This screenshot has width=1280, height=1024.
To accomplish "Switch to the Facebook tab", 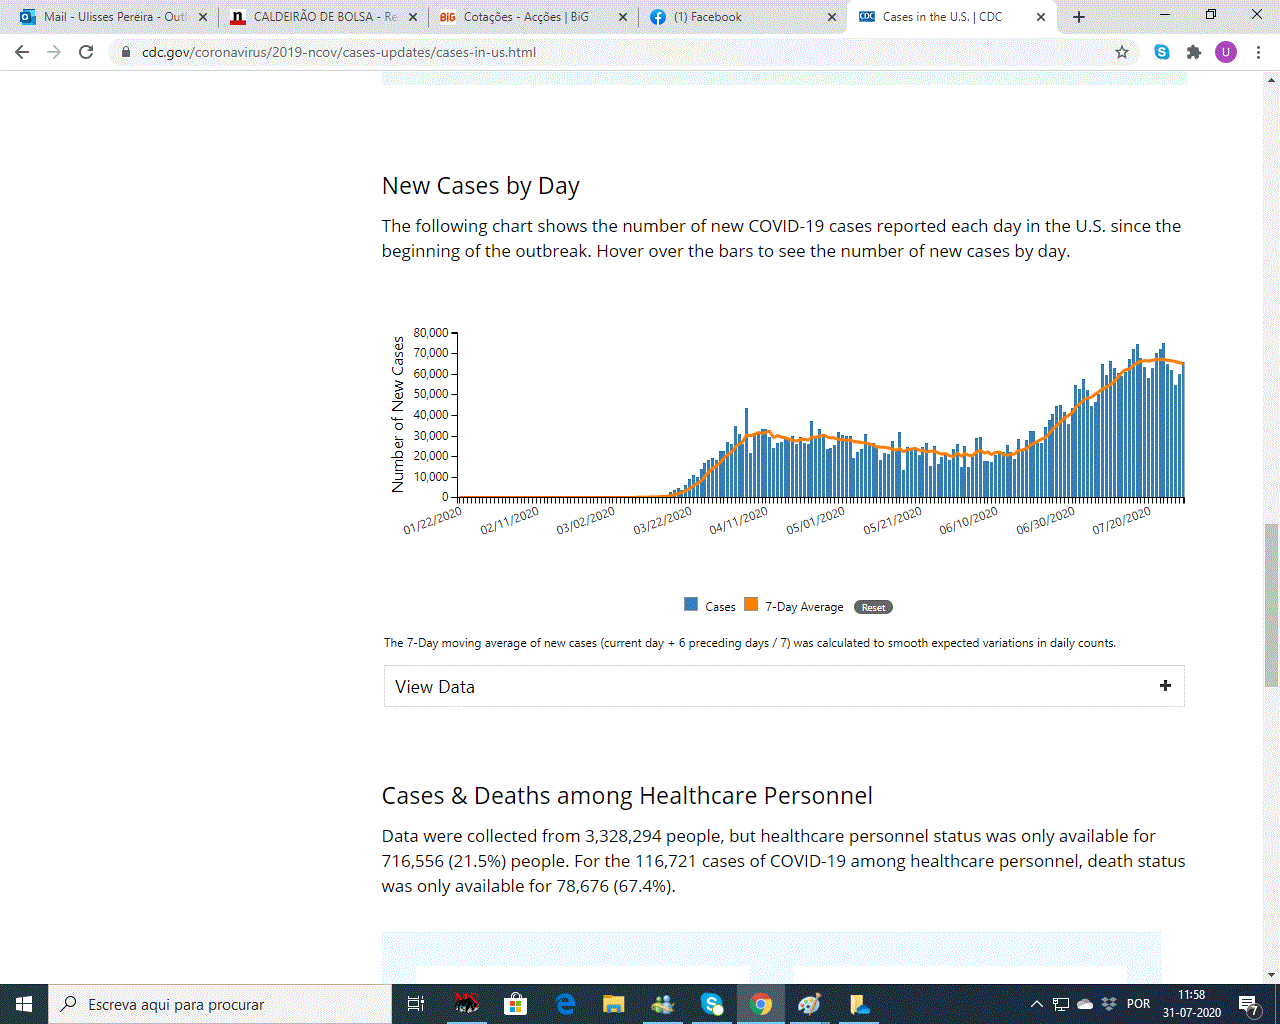I will [740, 17].
